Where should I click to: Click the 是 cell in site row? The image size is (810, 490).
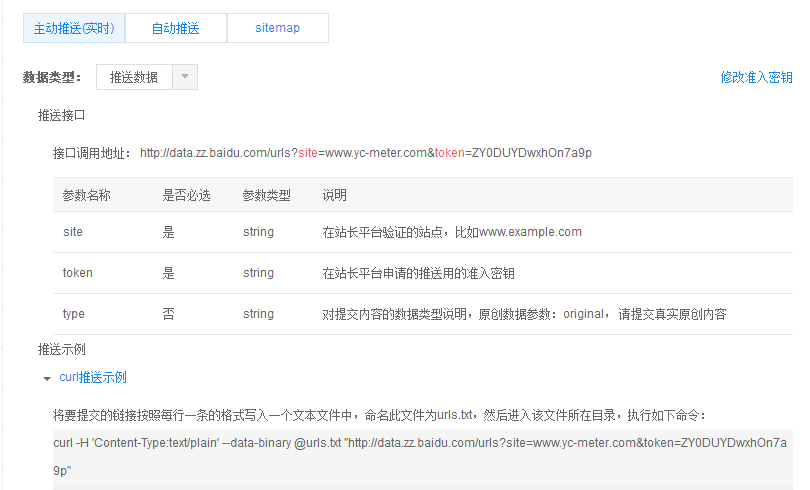[x=168, y=232]
